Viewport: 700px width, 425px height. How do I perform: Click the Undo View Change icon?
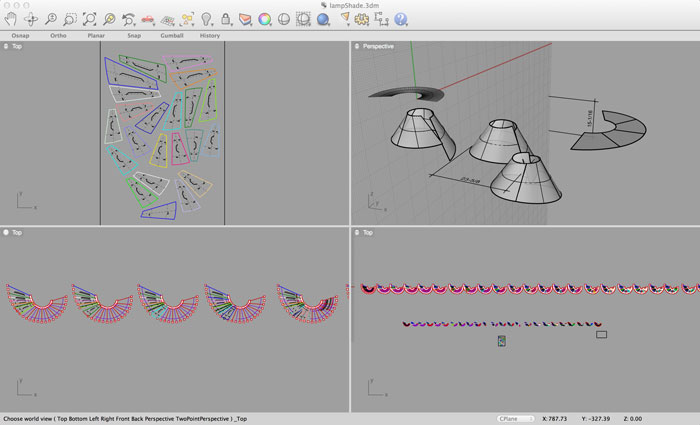tap(129, 19)
